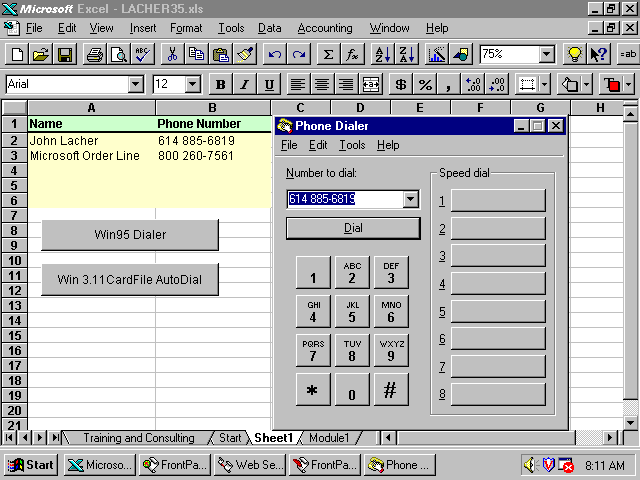Apply Currency style with dollar icon
This screenshot has height=480, width=640.
coord(400,84)
